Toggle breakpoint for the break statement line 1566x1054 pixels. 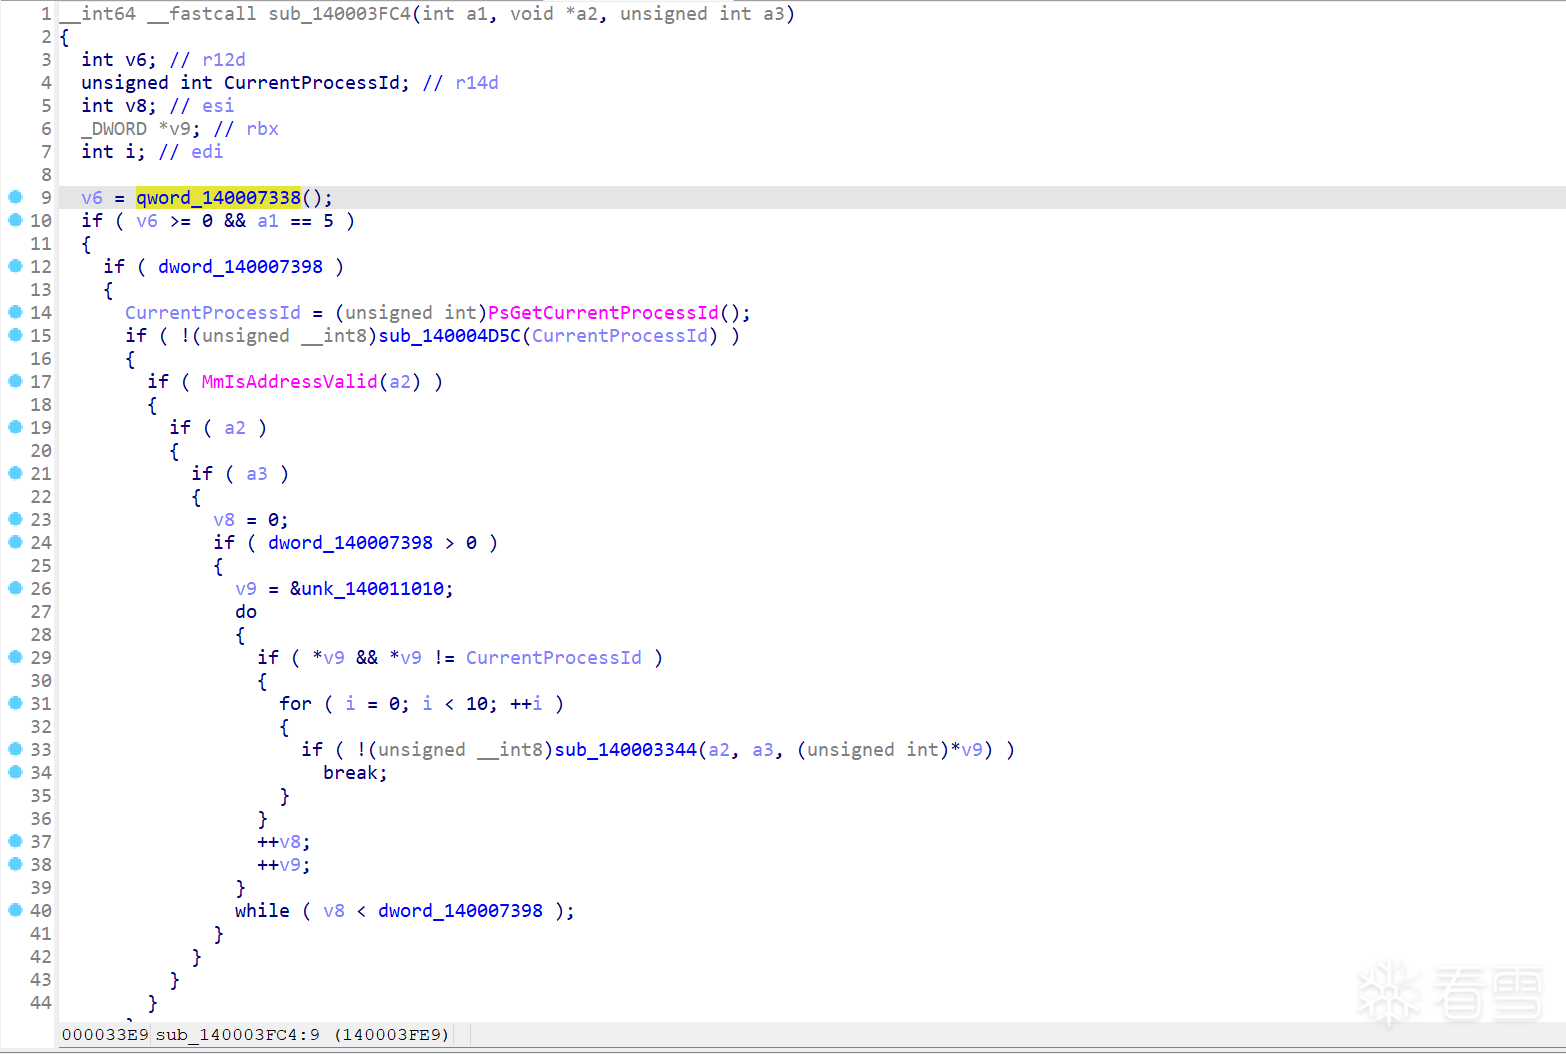click(x=15, y=772)
